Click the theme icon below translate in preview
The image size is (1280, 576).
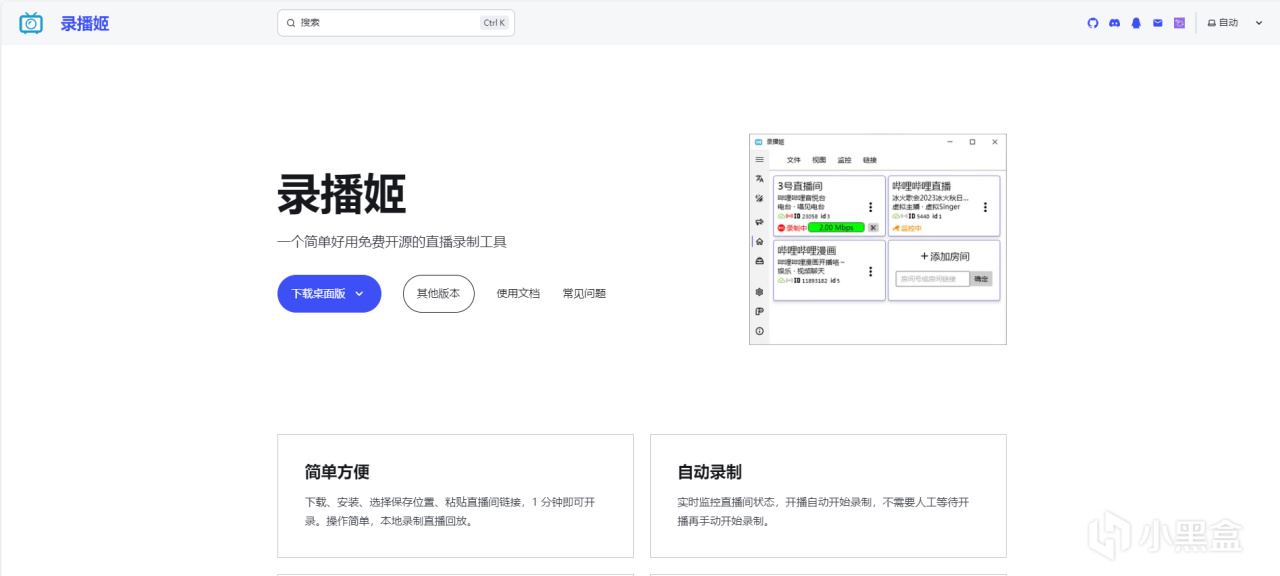point(759,198)
